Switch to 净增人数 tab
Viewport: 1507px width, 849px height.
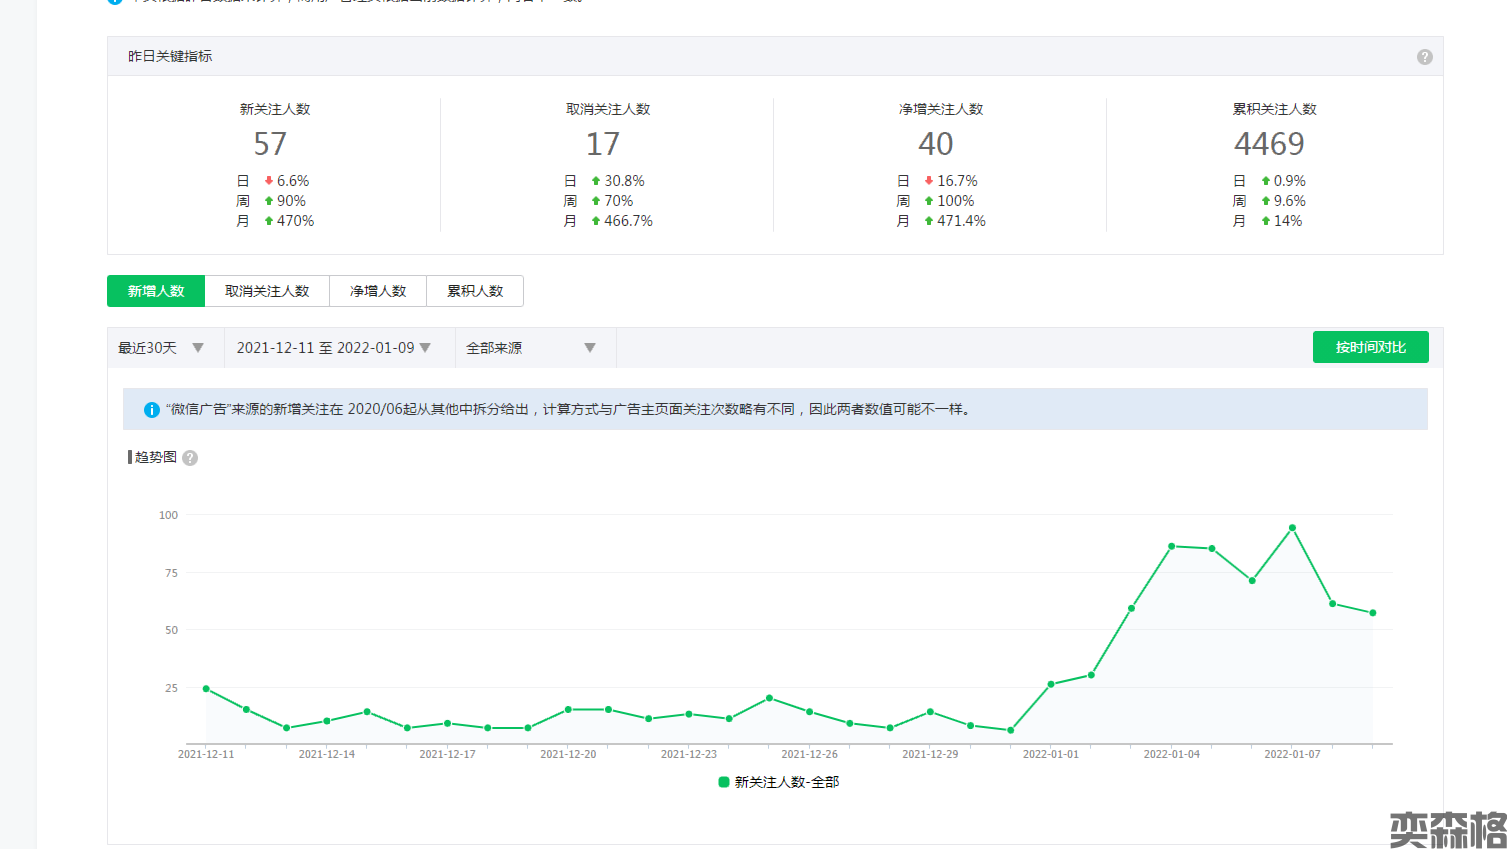point(378,291)
